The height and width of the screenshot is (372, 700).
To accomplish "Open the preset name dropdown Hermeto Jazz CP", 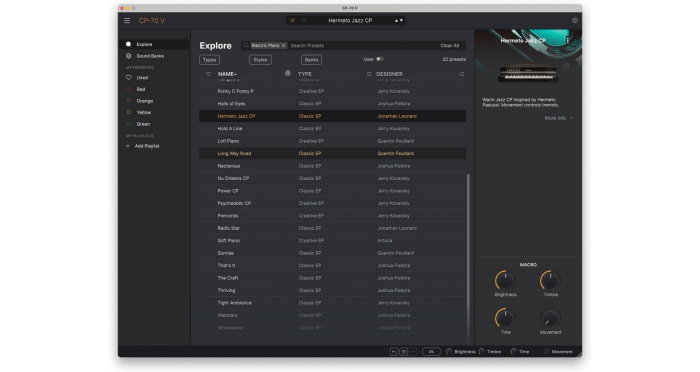I will pos(350,21).
